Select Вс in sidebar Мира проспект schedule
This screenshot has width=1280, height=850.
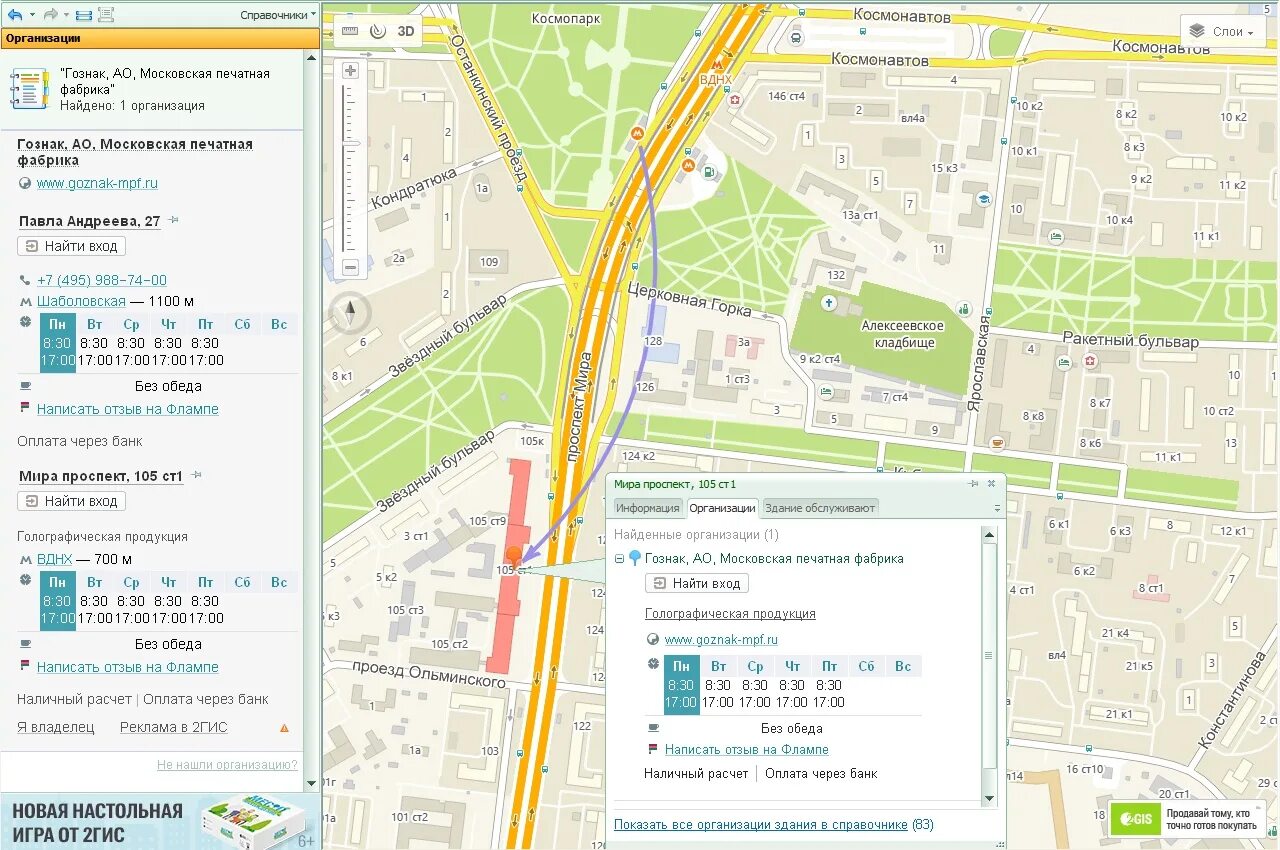(x=279, y=583)
